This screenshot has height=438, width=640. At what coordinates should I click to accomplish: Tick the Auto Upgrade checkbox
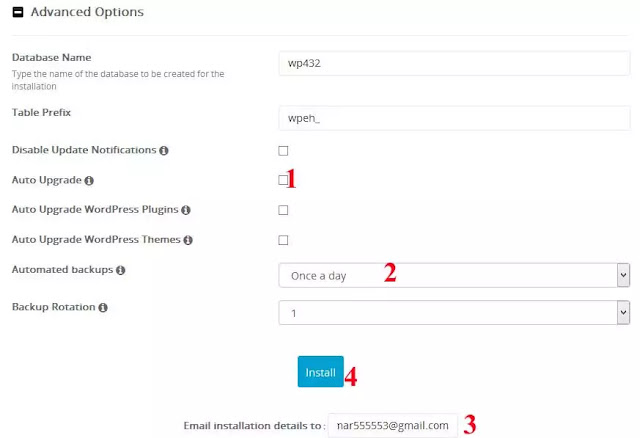coord(283,180)
